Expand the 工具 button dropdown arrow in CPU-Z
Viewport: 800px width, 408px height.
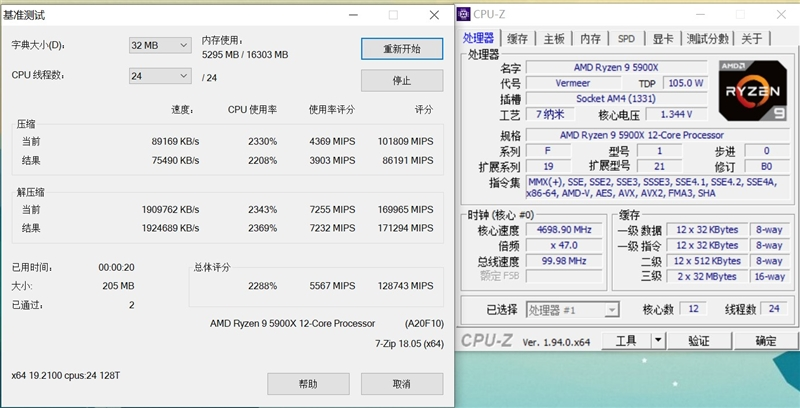point(659,340)
